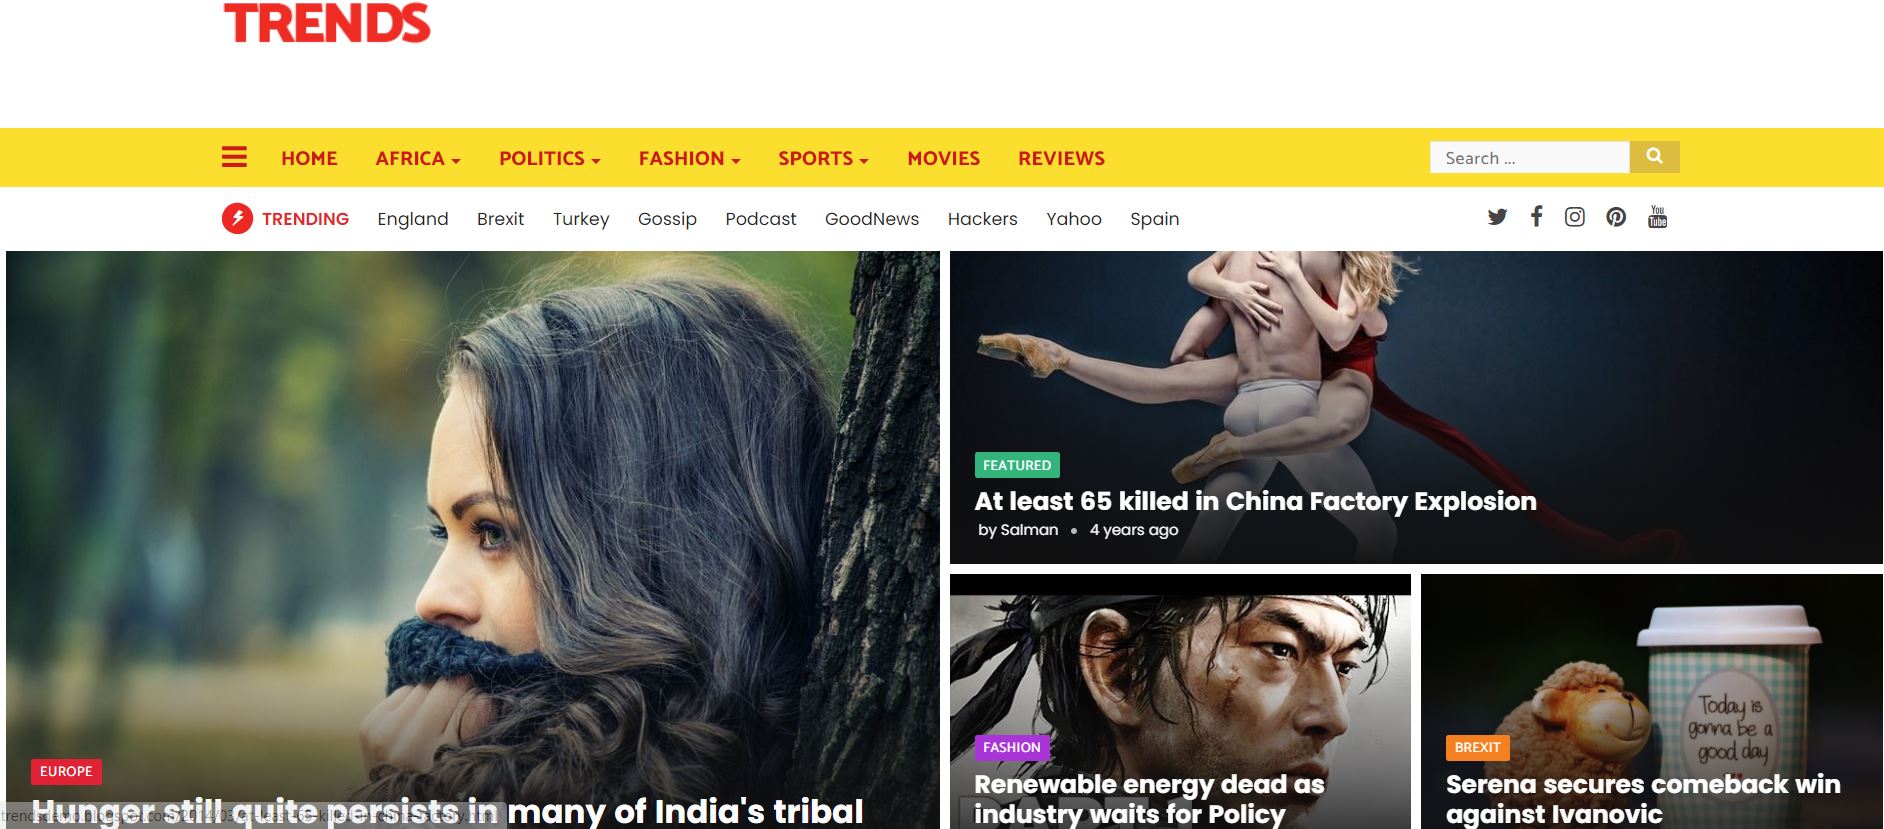Image resolution: width=1884 pixels, height=829 pixels.
Task: Open the Reviews menu item
Action: 1062,158
